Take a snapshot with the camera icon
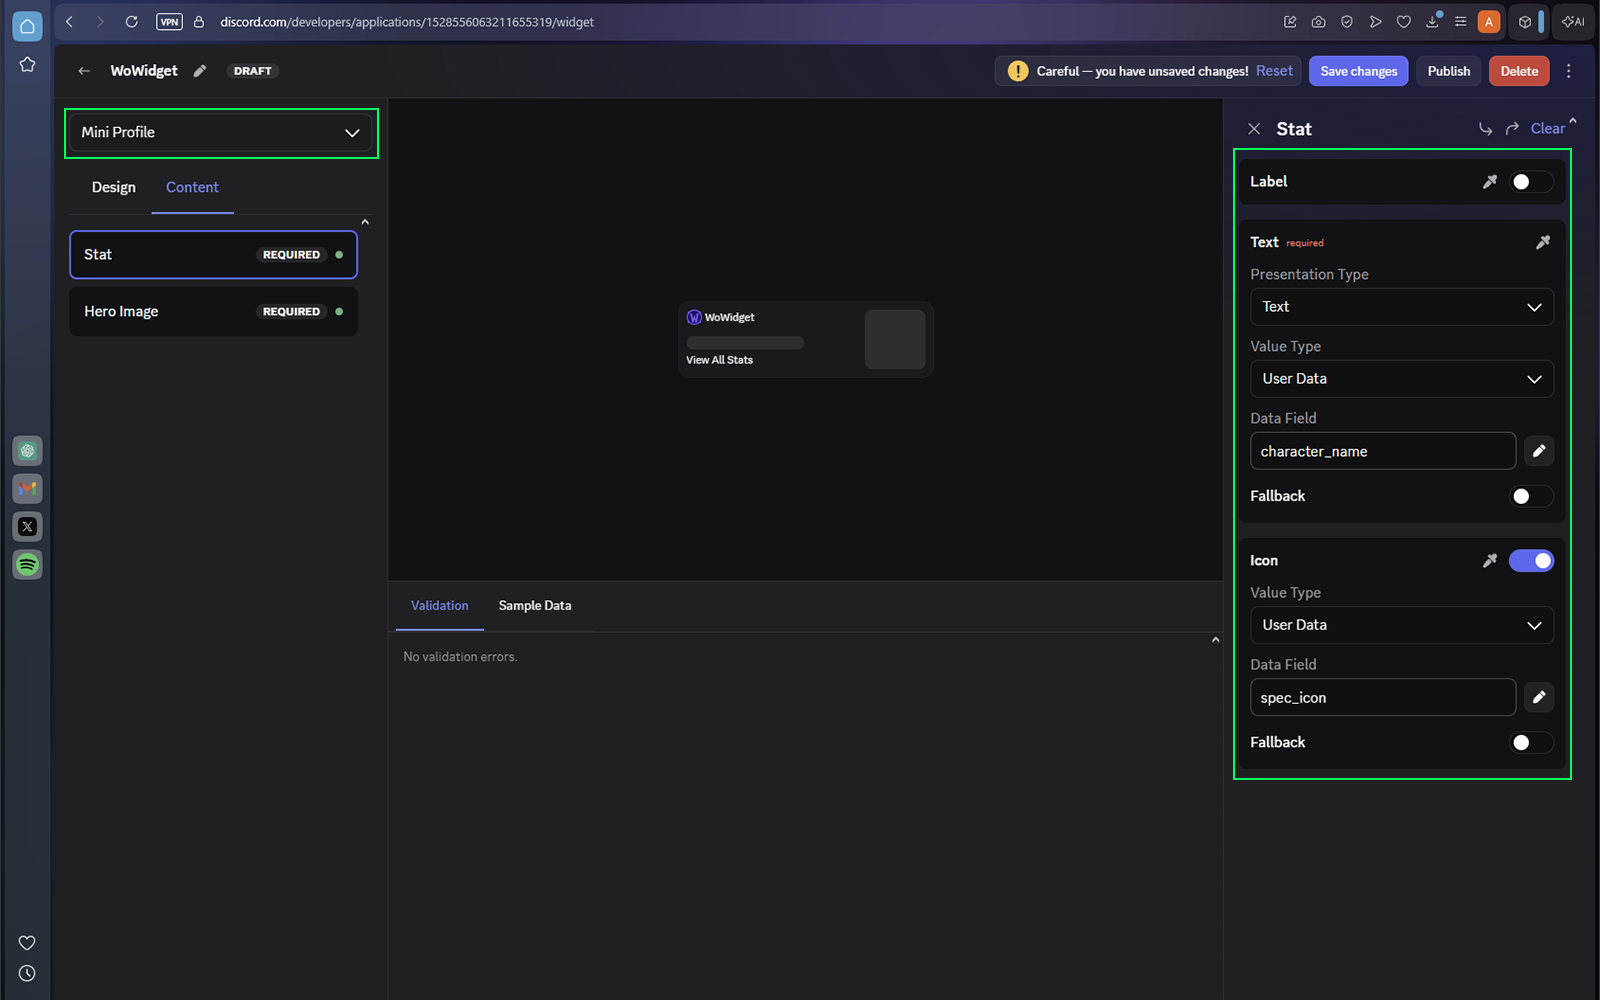 1319,22
